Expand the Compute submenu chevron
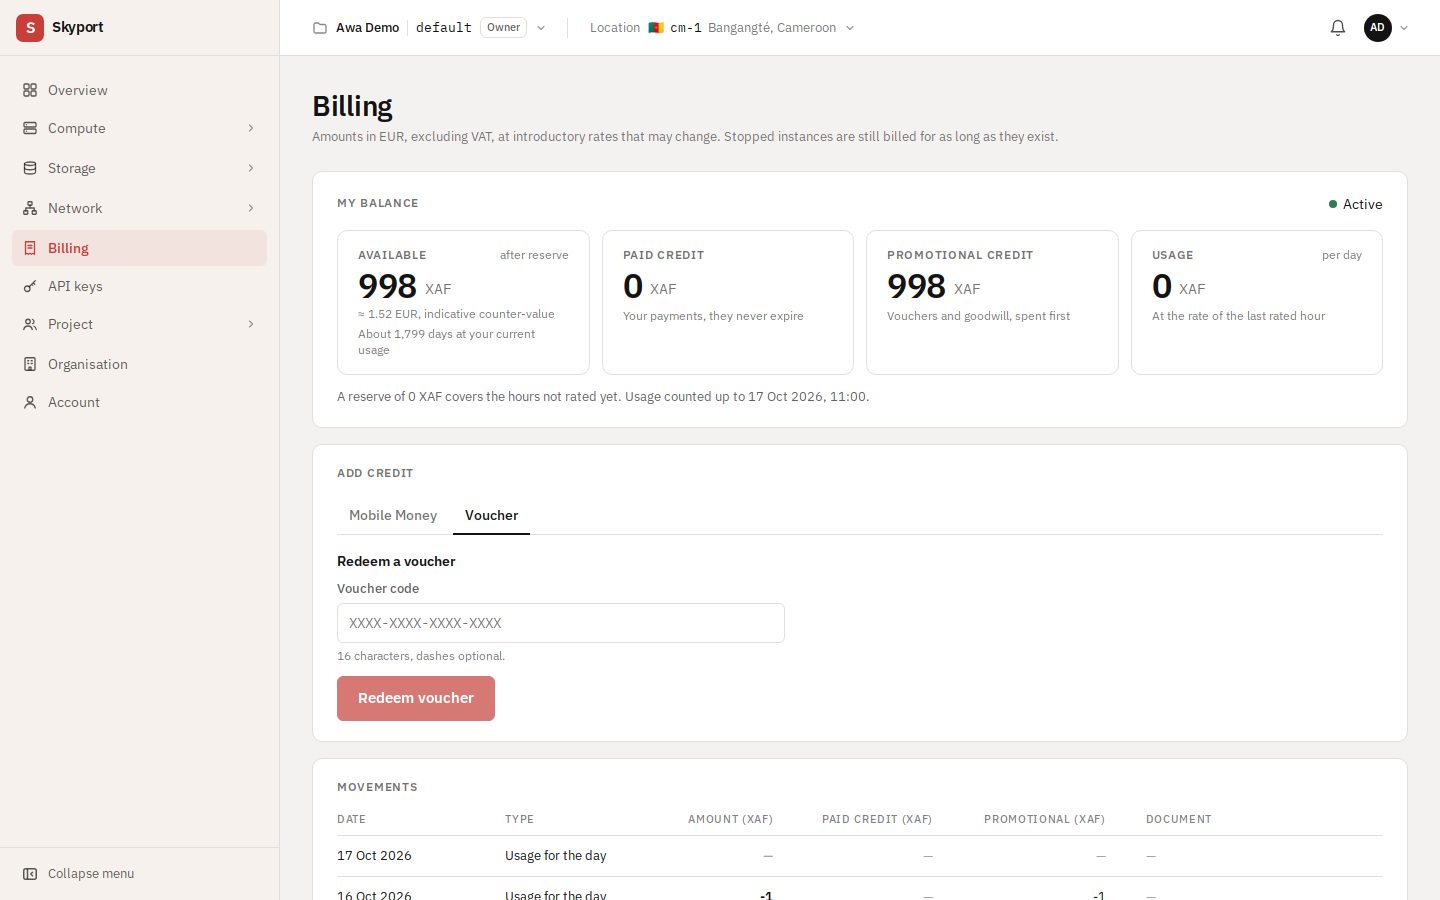1440x900 pixels. [251, 128]
